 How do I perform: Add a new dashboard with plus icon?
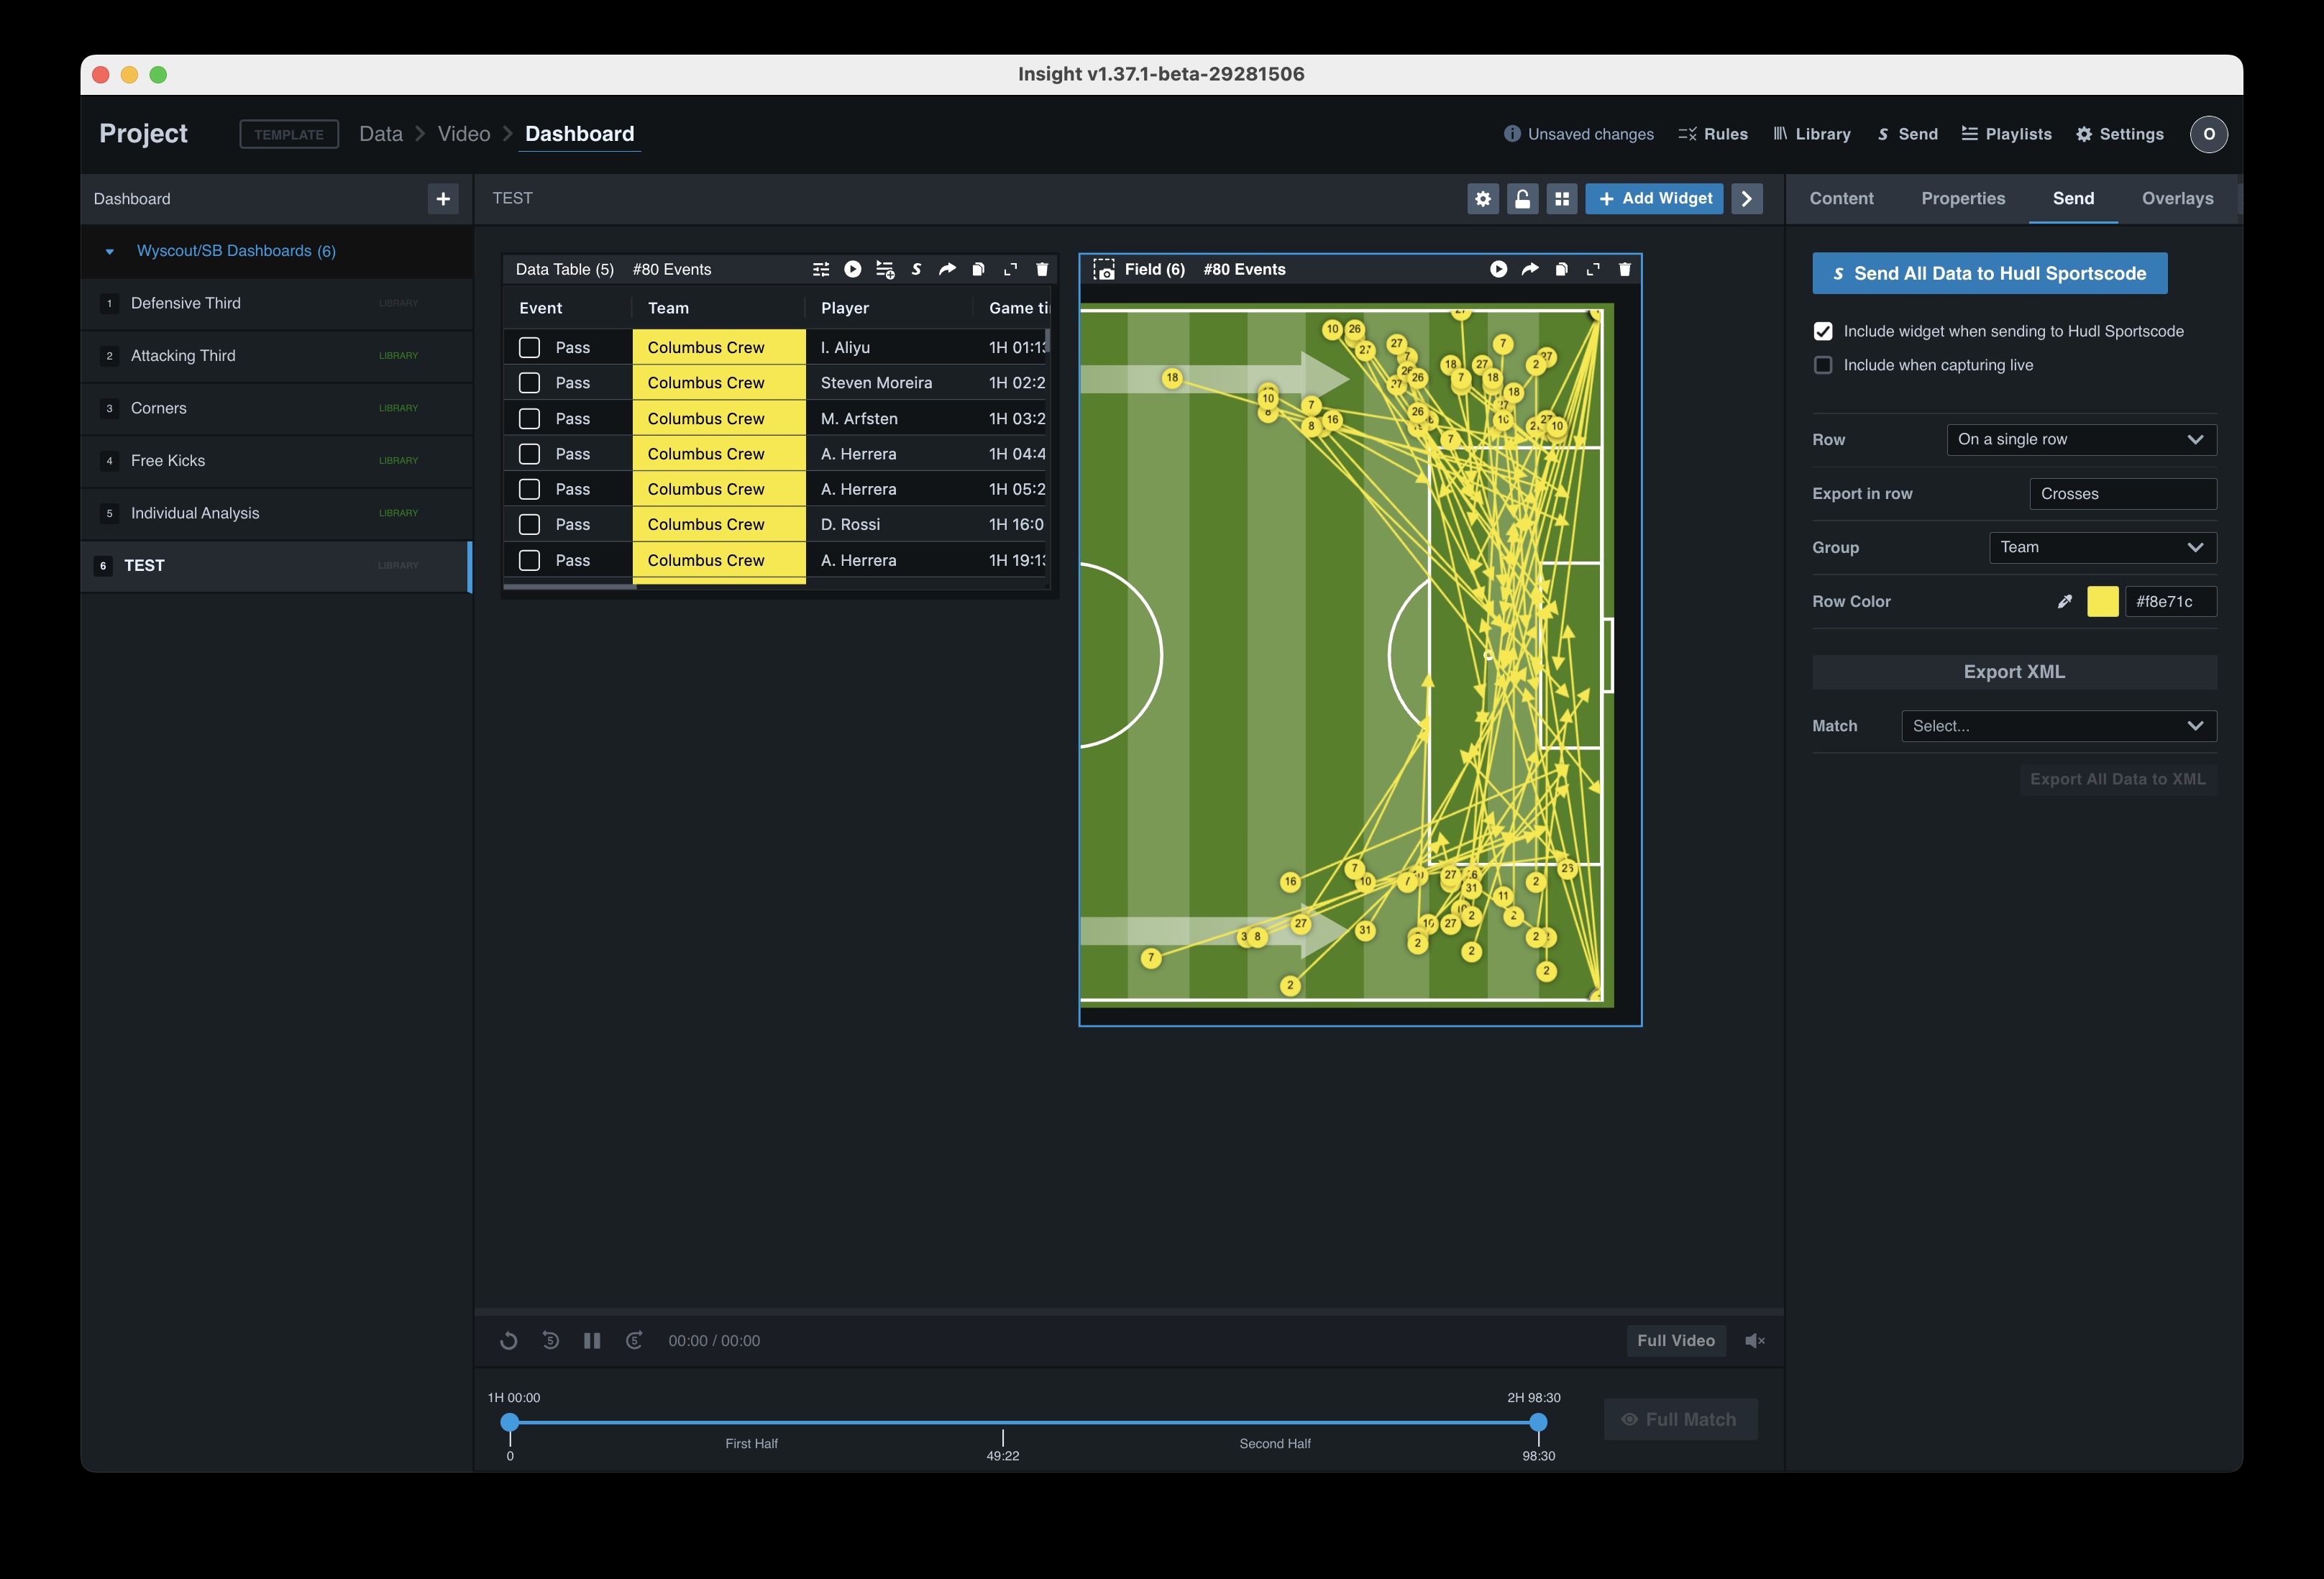pos(443,198)
